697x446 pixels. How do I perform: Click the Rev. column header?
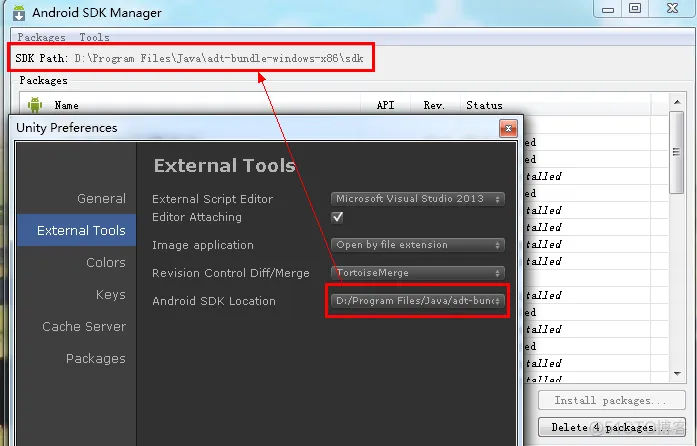coord(434,105)
